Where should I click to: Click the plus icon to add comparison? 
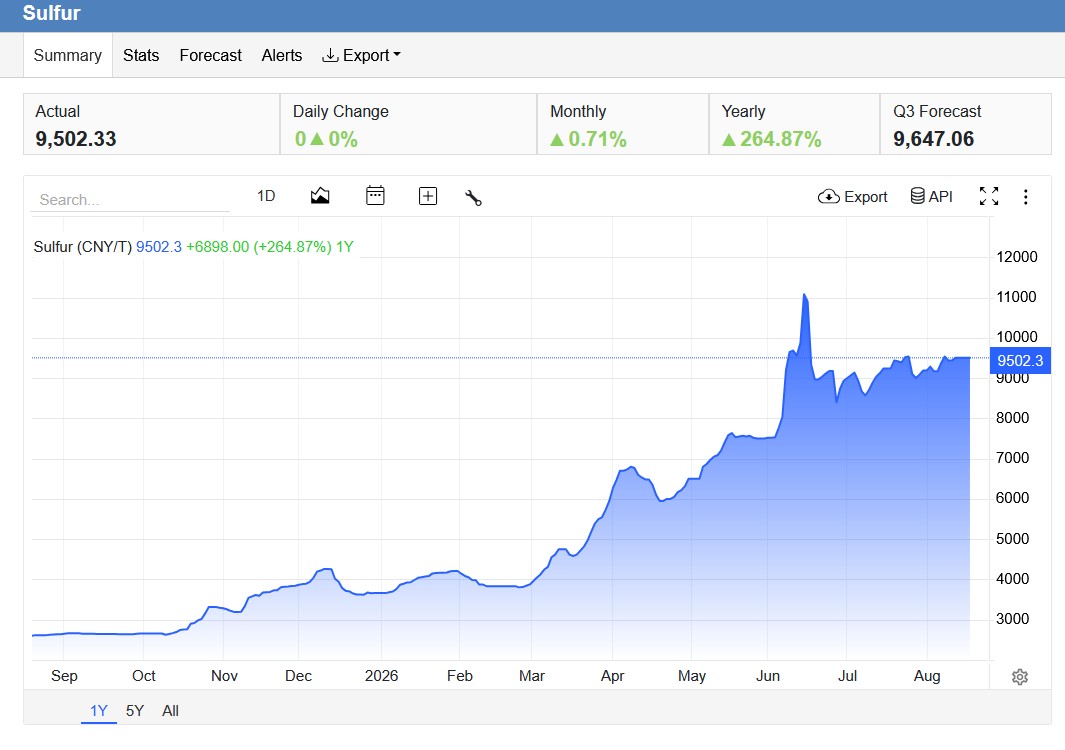tap(428, 196)
